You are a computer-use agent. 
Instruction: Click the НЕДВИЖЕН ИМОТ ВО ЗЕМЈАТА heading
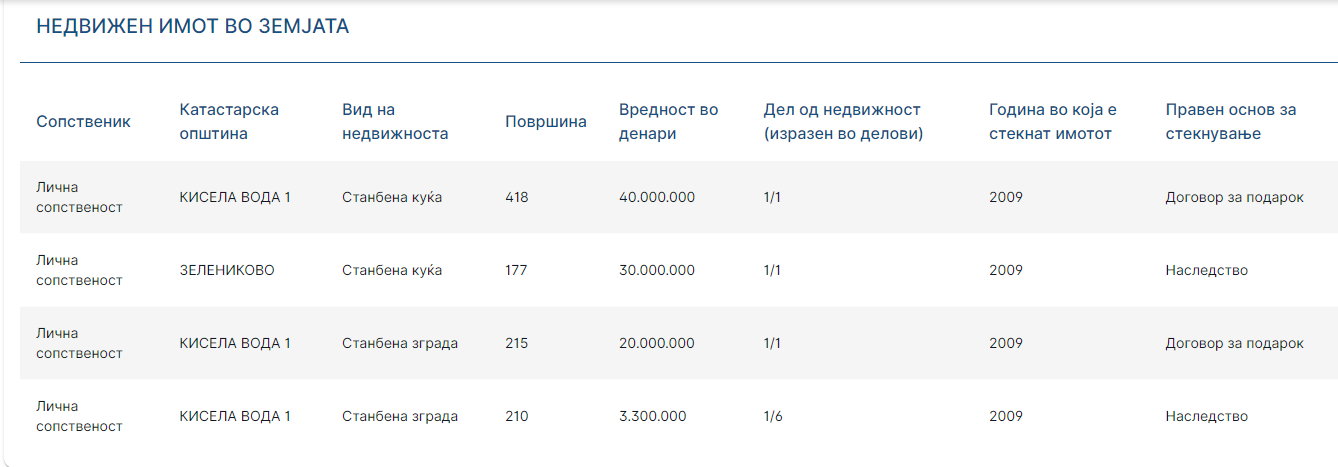pos(193,27)
